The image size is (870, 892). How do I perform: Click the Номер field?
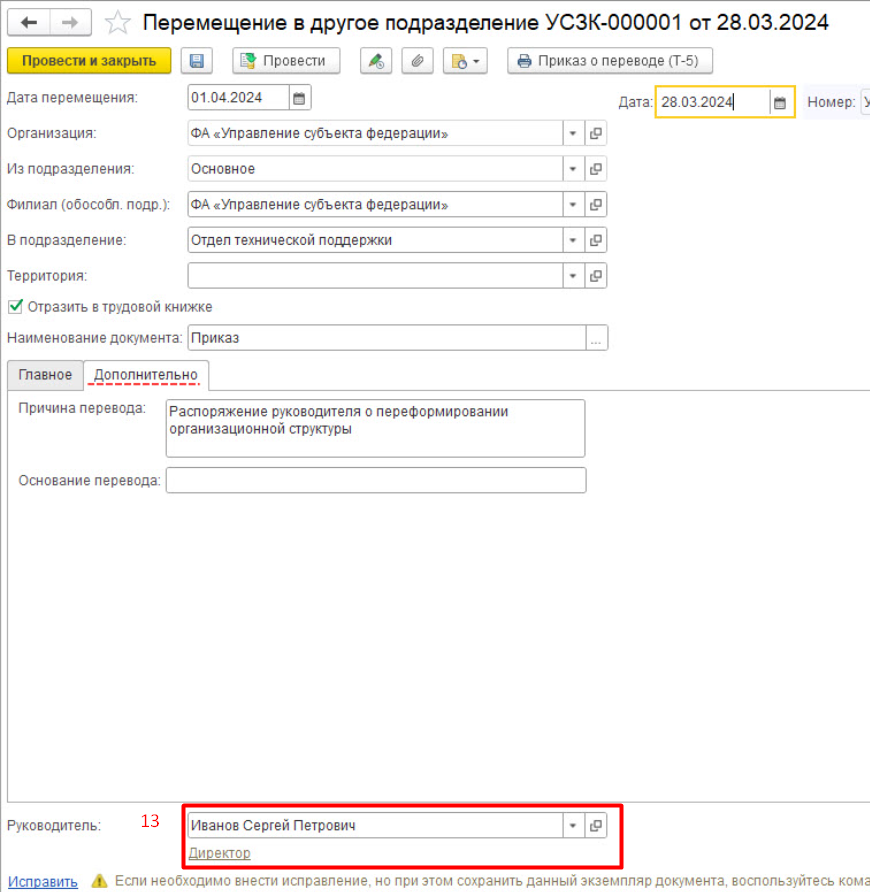click(x=865, y=102)
